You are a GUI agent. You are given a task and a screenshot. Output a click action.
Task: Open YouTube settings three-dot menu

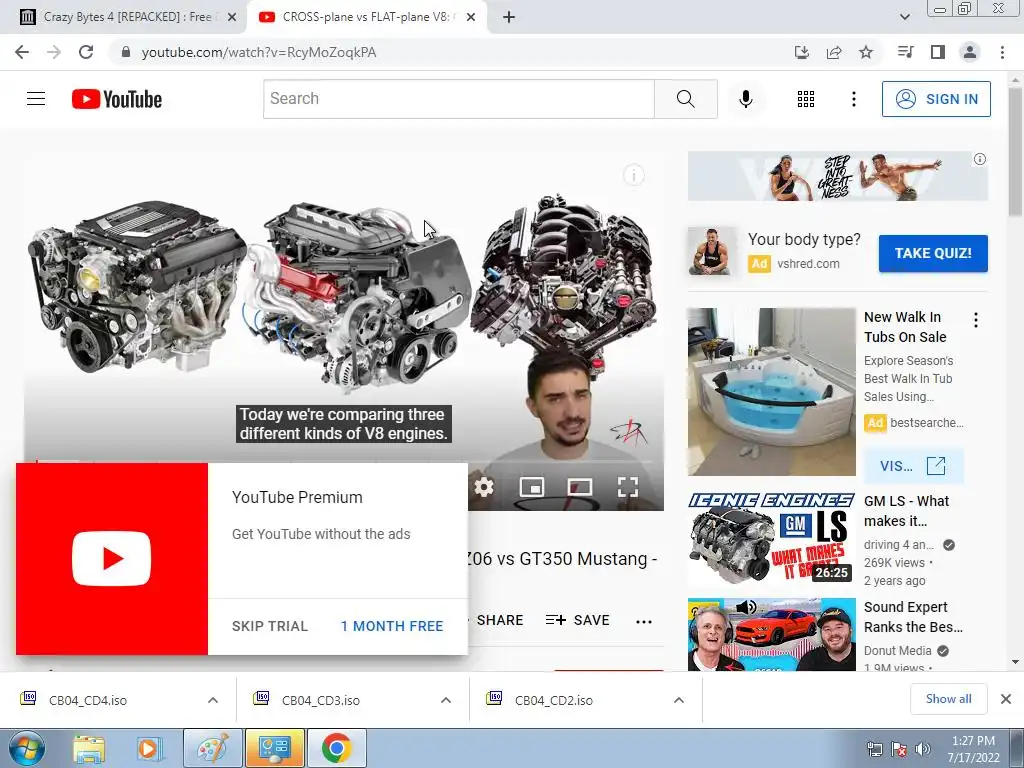pyautogui.click(x=854, y=99)
